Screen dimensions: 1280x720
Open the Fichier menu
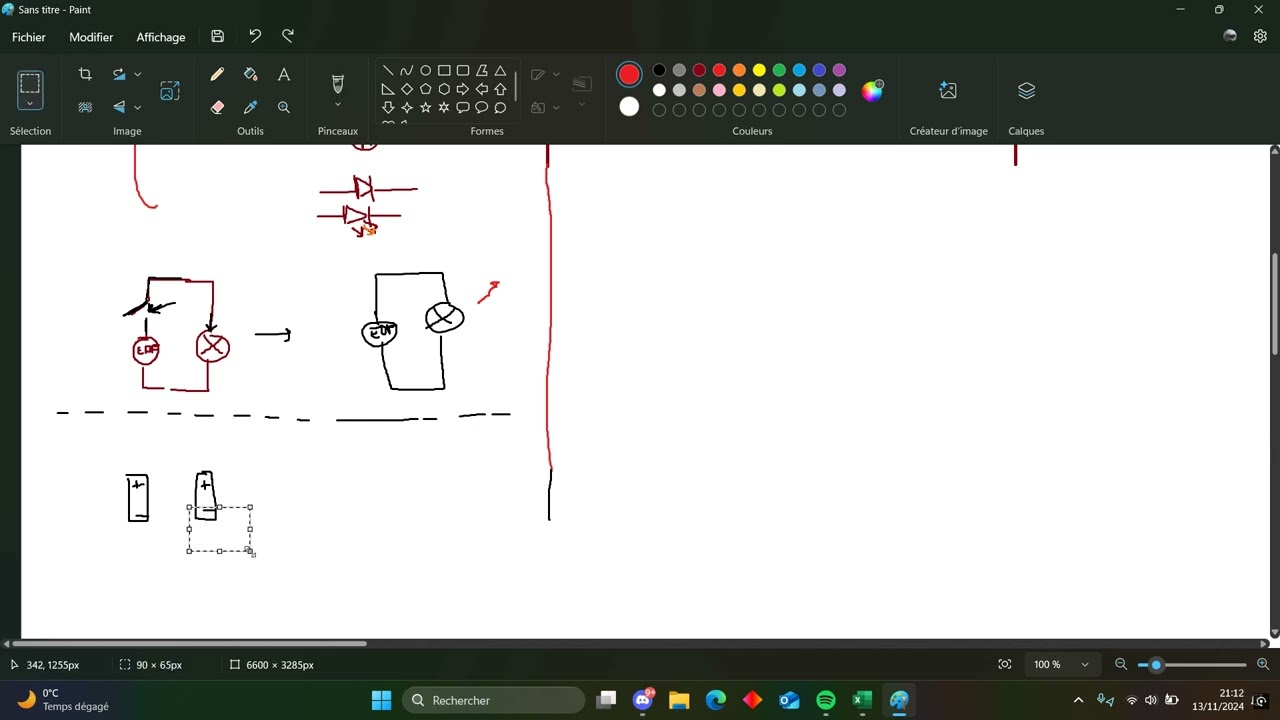(x=29, y=37)
